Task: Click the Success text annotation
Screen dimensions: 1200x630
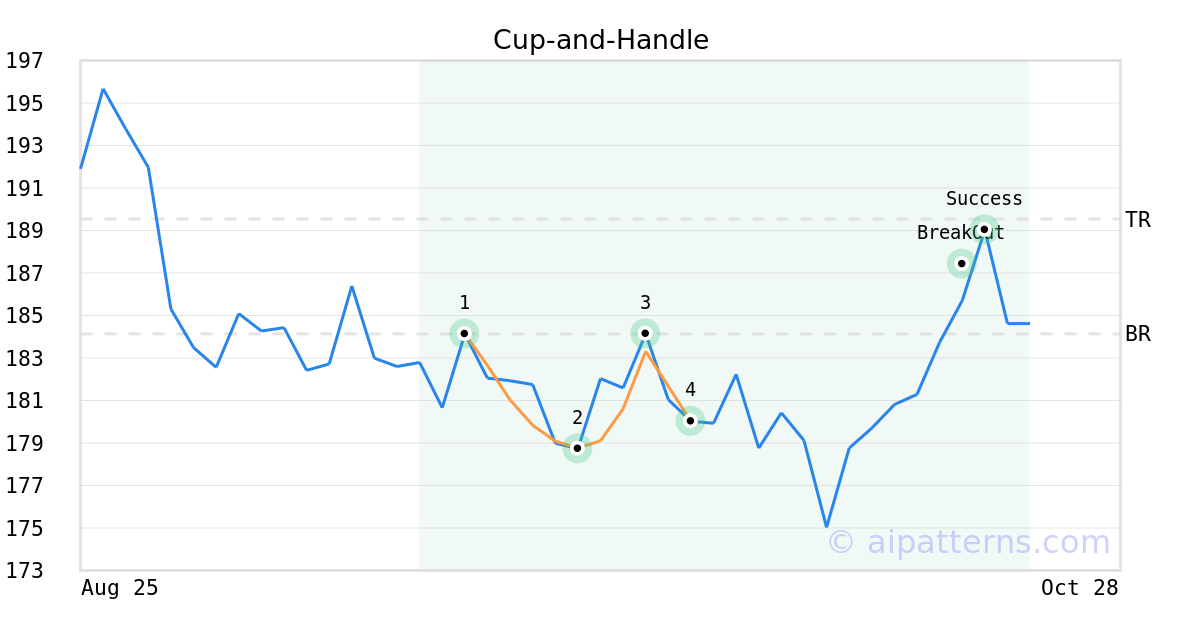Action: coord(984,199)
